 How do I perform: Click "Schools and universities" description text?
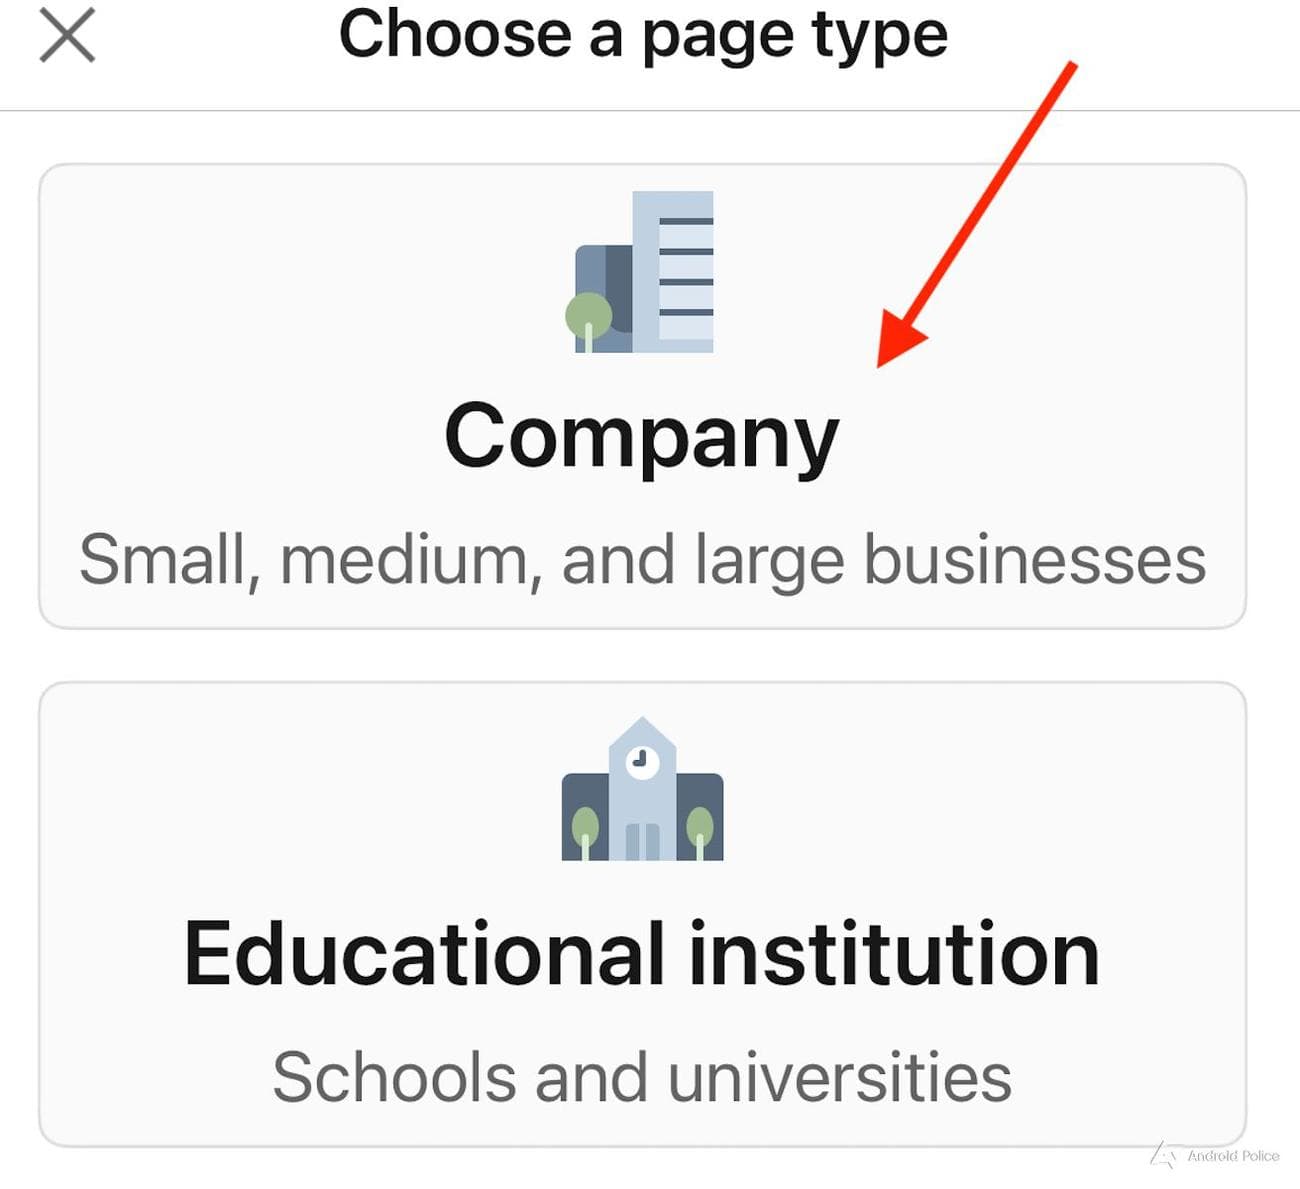tap(641, 1078)
